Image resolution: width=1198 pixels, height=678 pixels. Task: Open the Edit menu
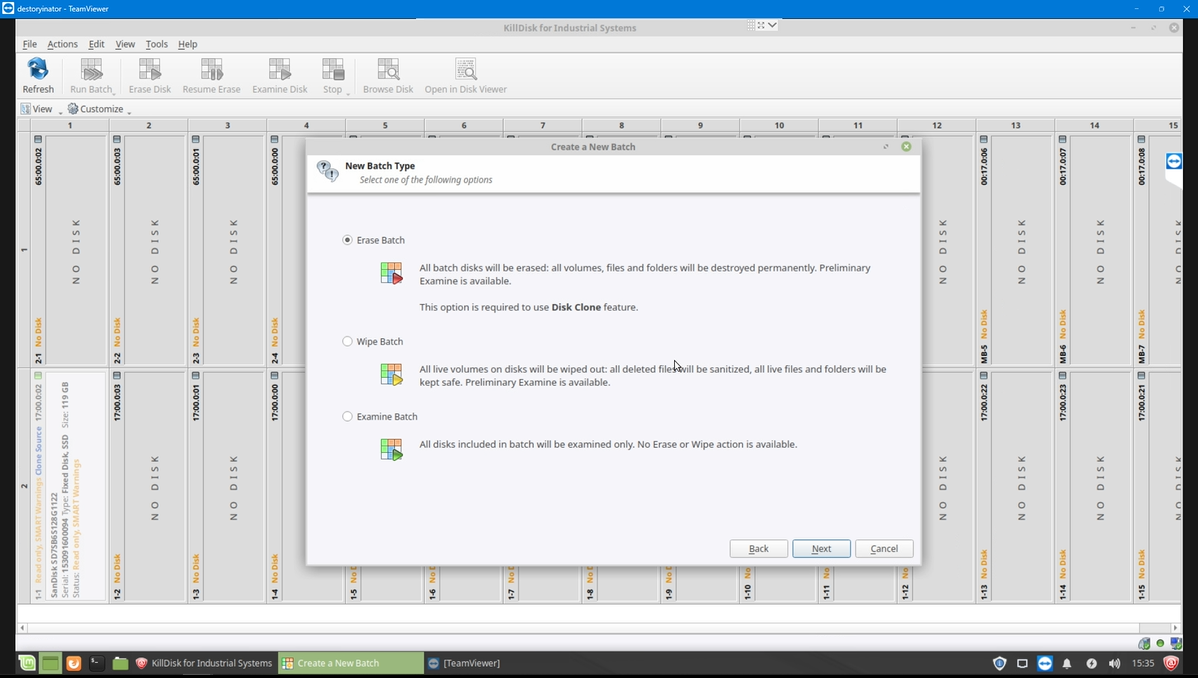96,44
